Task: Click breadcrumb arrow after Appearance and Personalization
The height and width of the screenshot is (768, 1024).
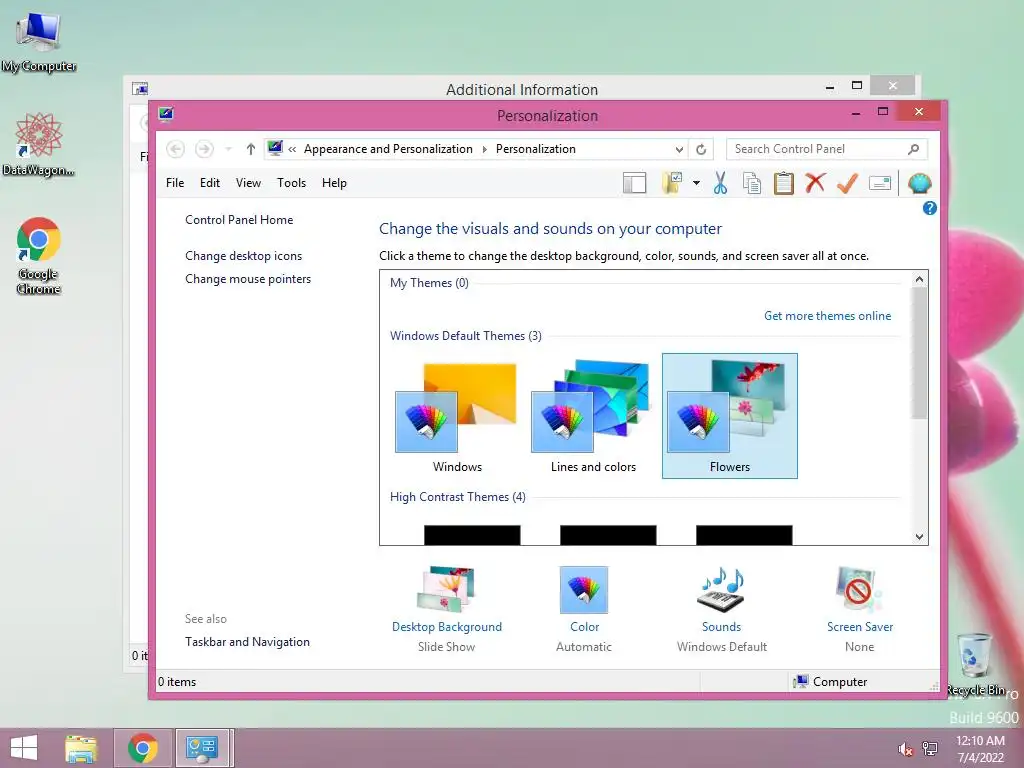Action: [485, 150]
